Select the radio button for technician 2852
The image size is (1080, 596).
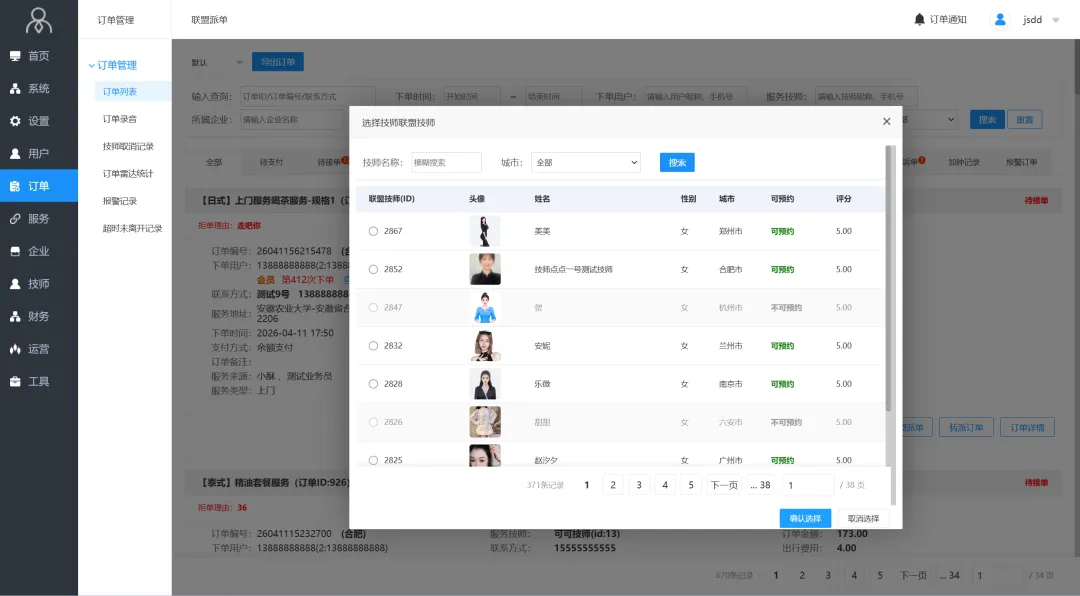tap(374, 269)
